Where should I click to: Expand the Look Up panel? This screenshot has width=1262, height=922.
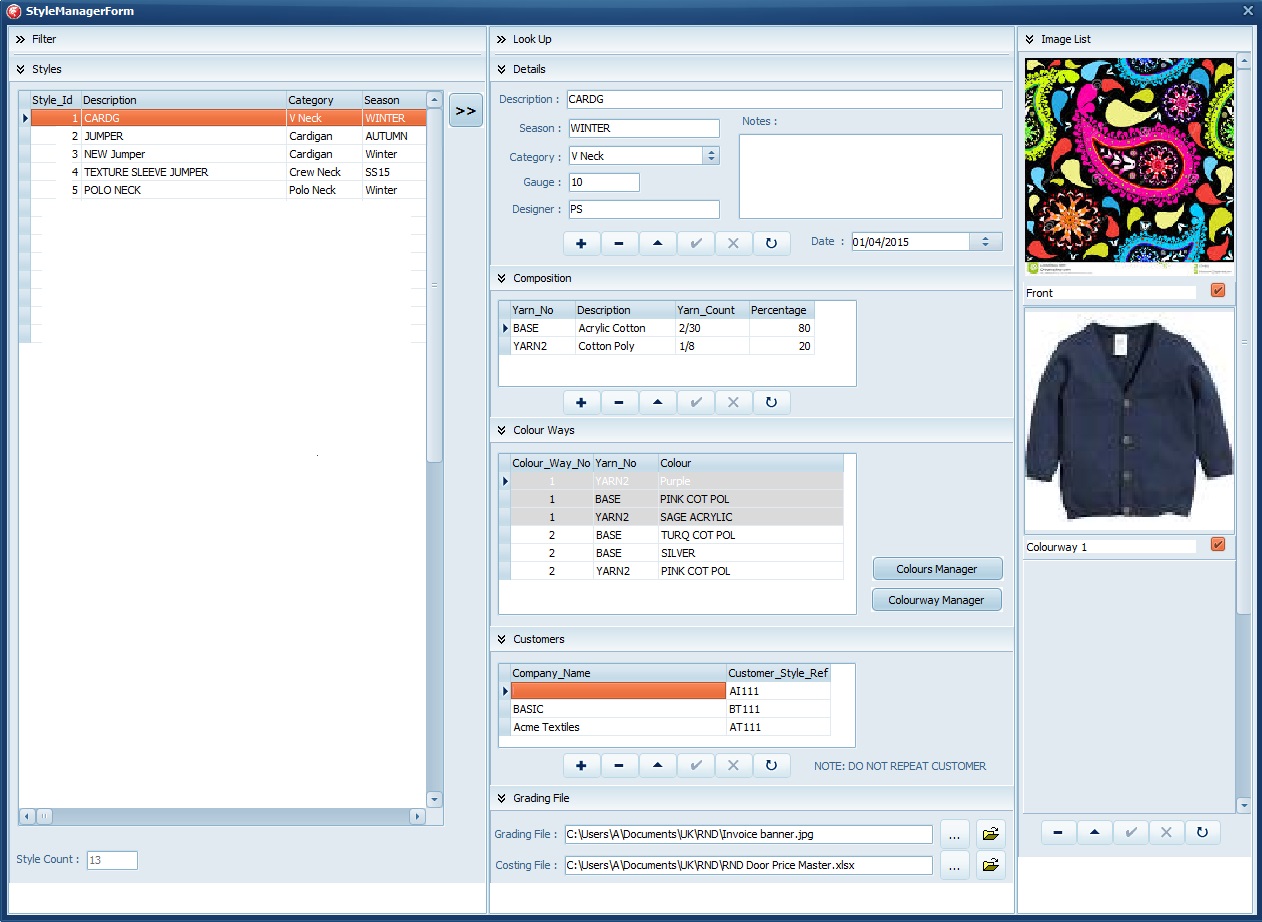tap(501, 39)
